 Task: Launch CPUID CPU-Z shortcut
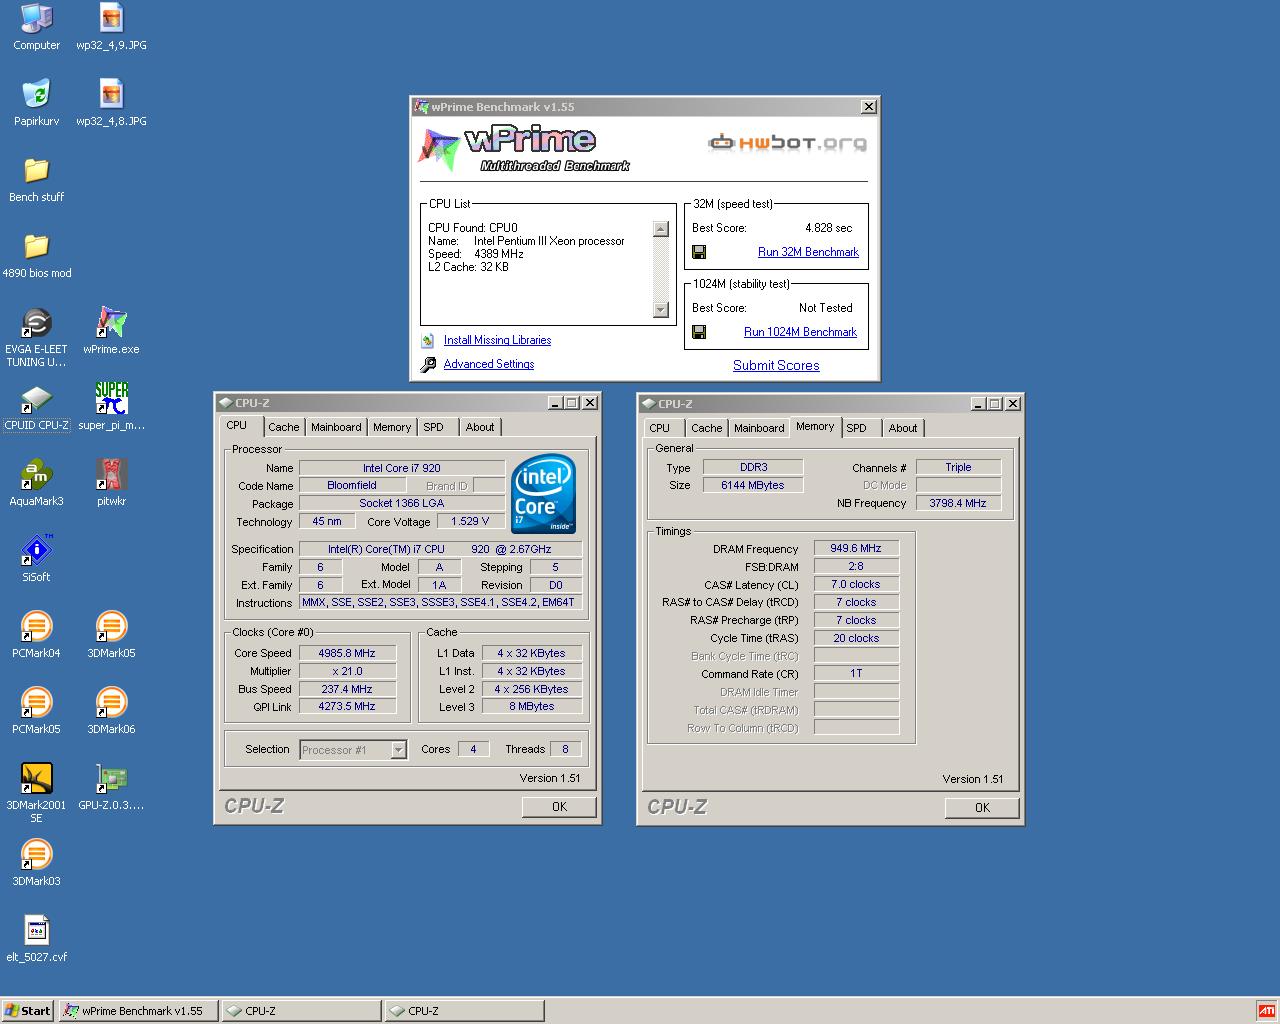click(36, 407)
